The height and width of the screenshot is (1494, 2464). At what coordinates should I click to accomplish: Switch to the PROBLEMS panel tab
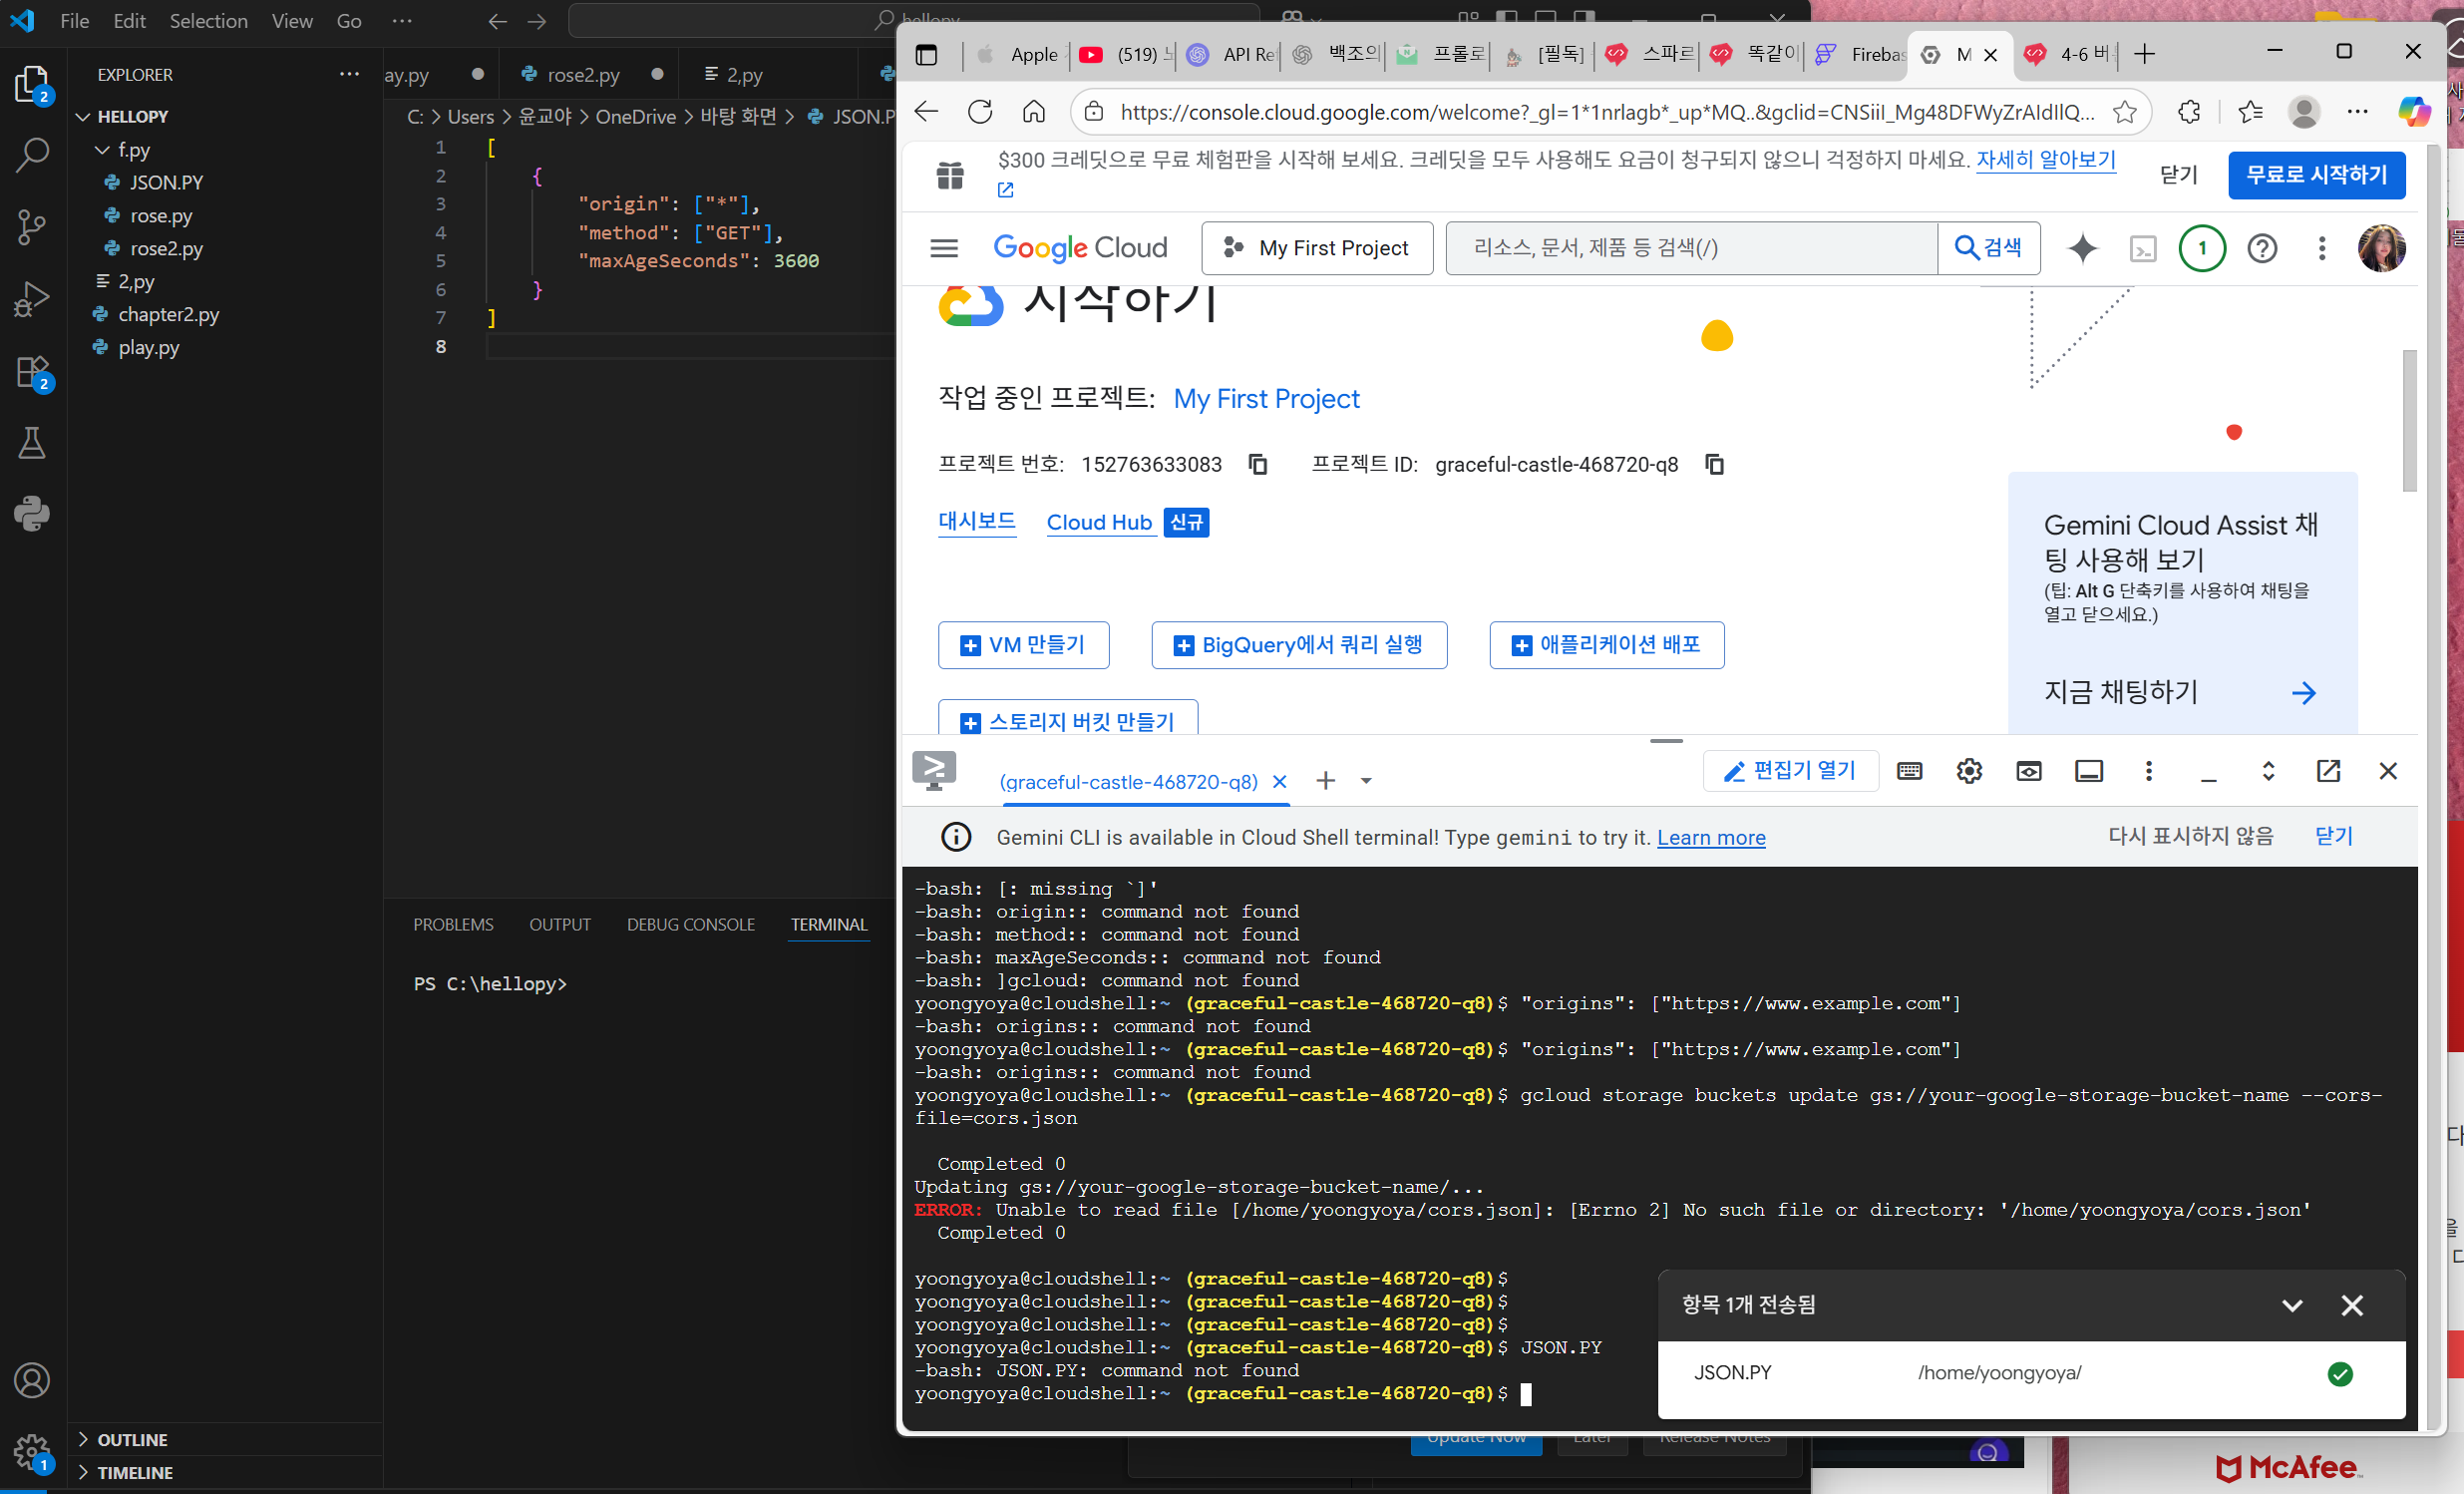point(453,925)
